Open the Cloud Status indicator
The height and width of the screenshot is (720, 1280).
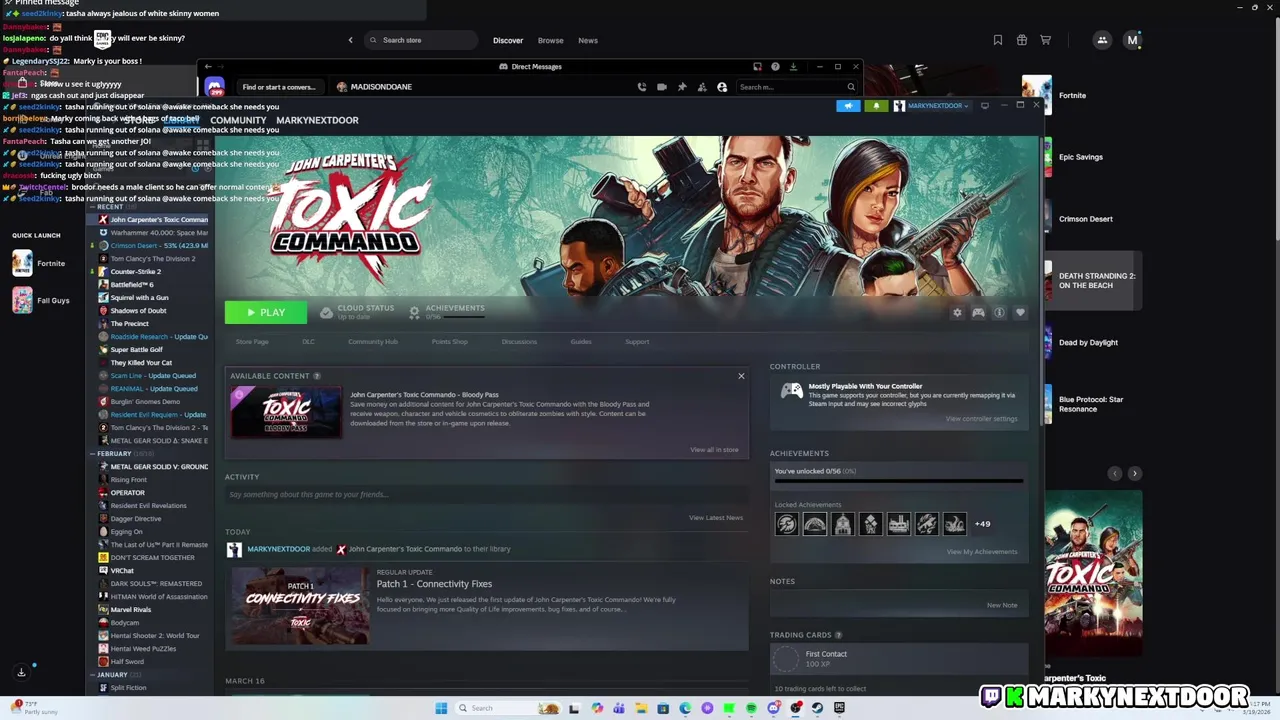point(357,312)
